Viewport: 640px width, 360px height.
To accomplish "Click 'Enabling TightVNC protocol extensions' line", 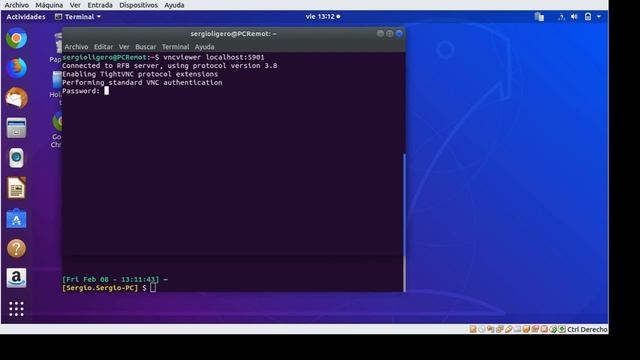I will (x=140, y=74).
